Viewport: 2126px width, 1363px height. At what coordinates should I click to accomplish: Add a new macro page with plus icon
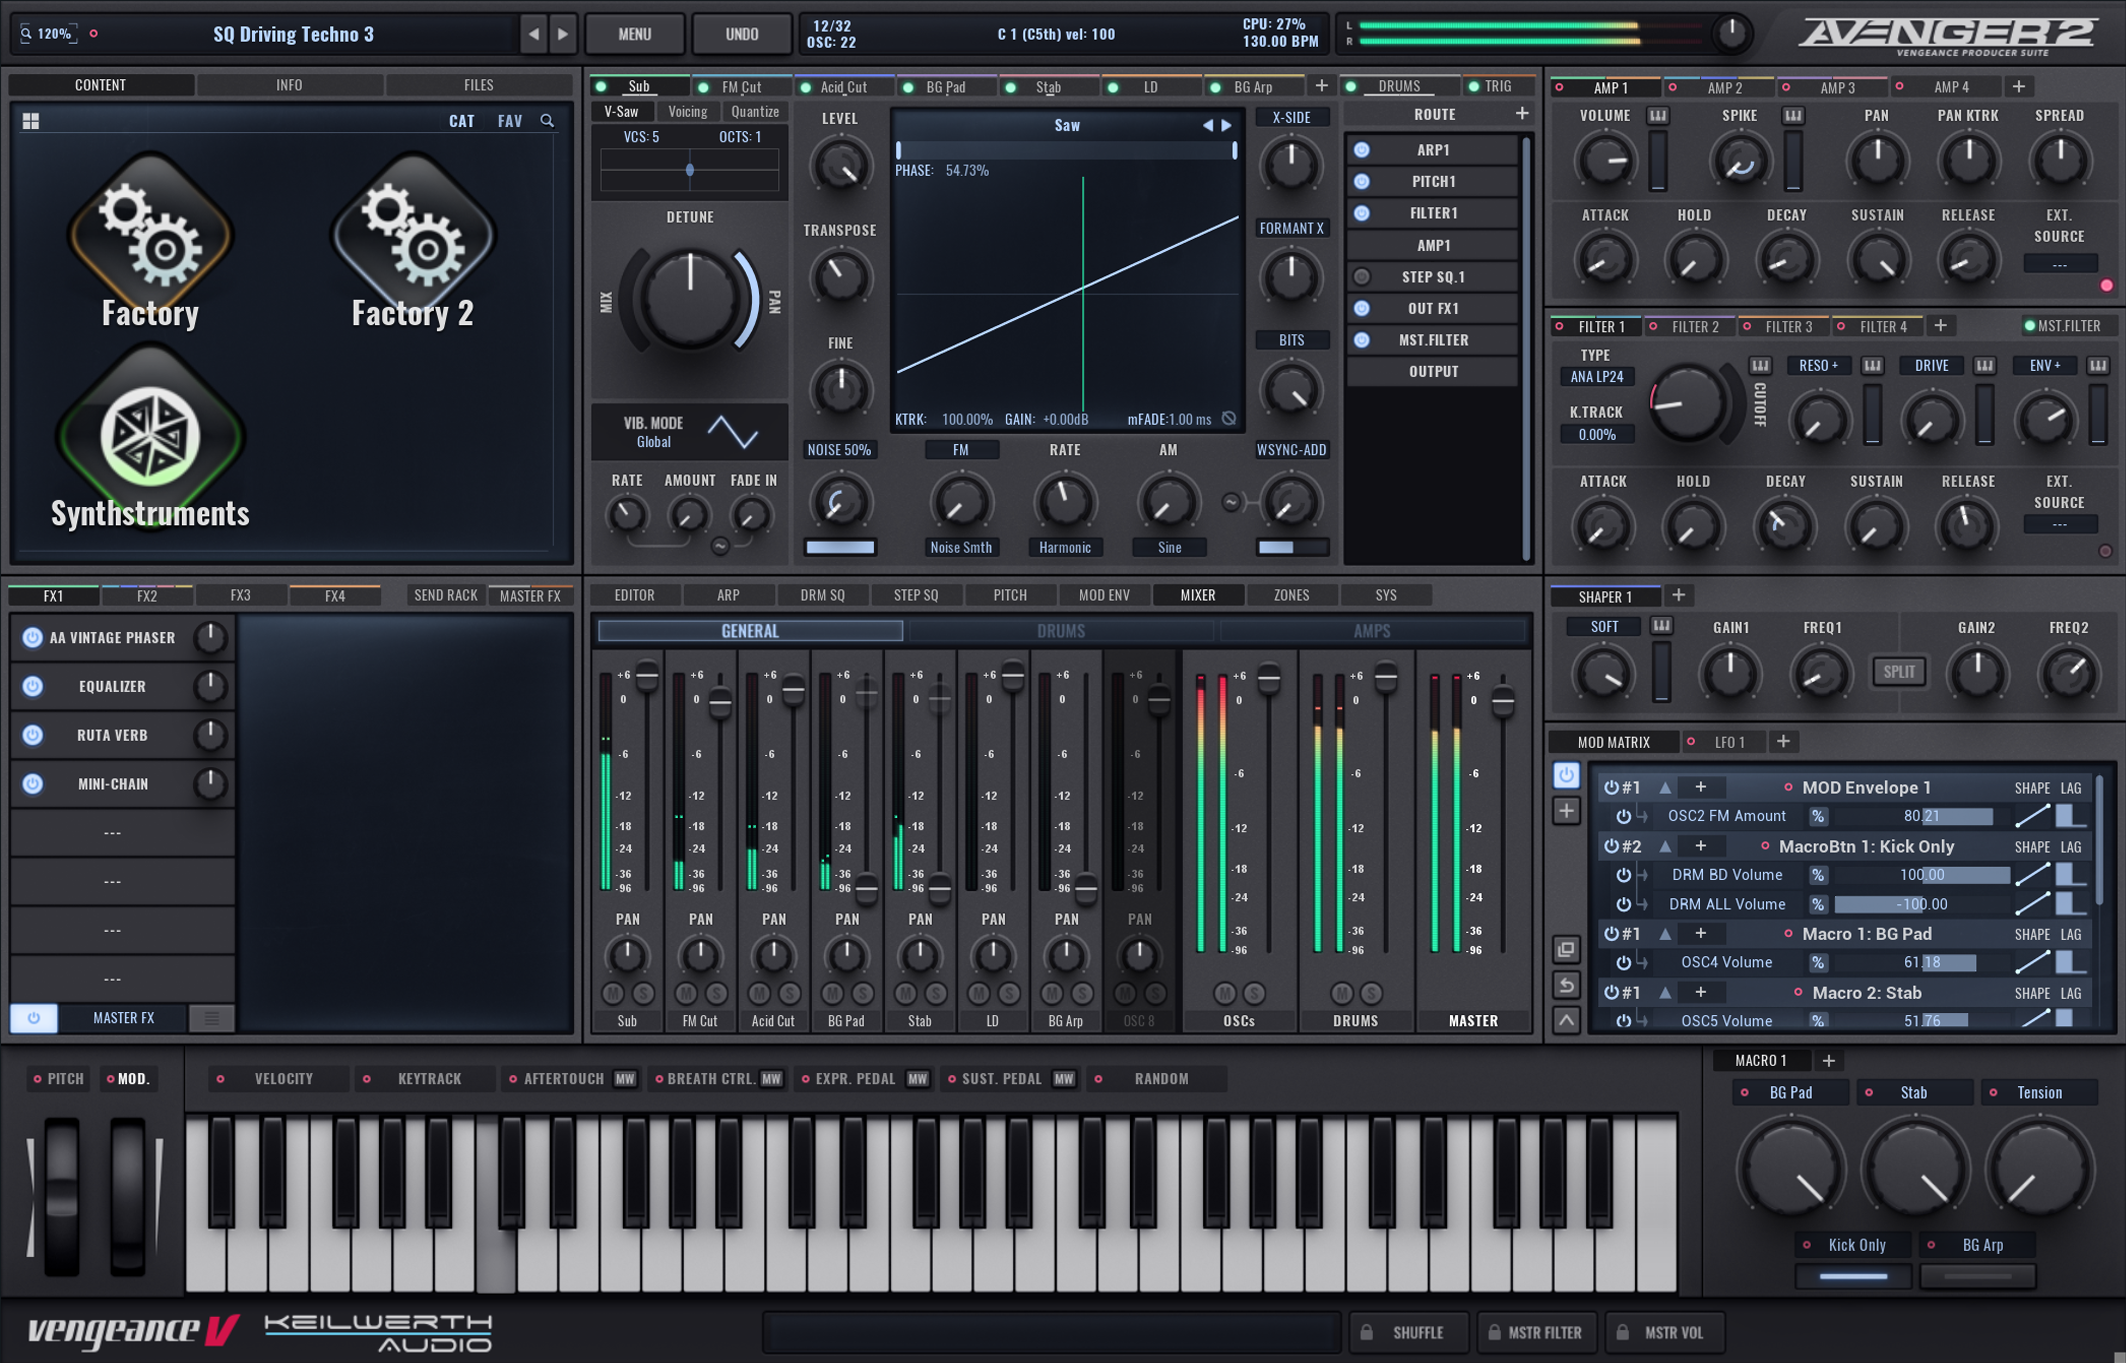point(1829,1060)
